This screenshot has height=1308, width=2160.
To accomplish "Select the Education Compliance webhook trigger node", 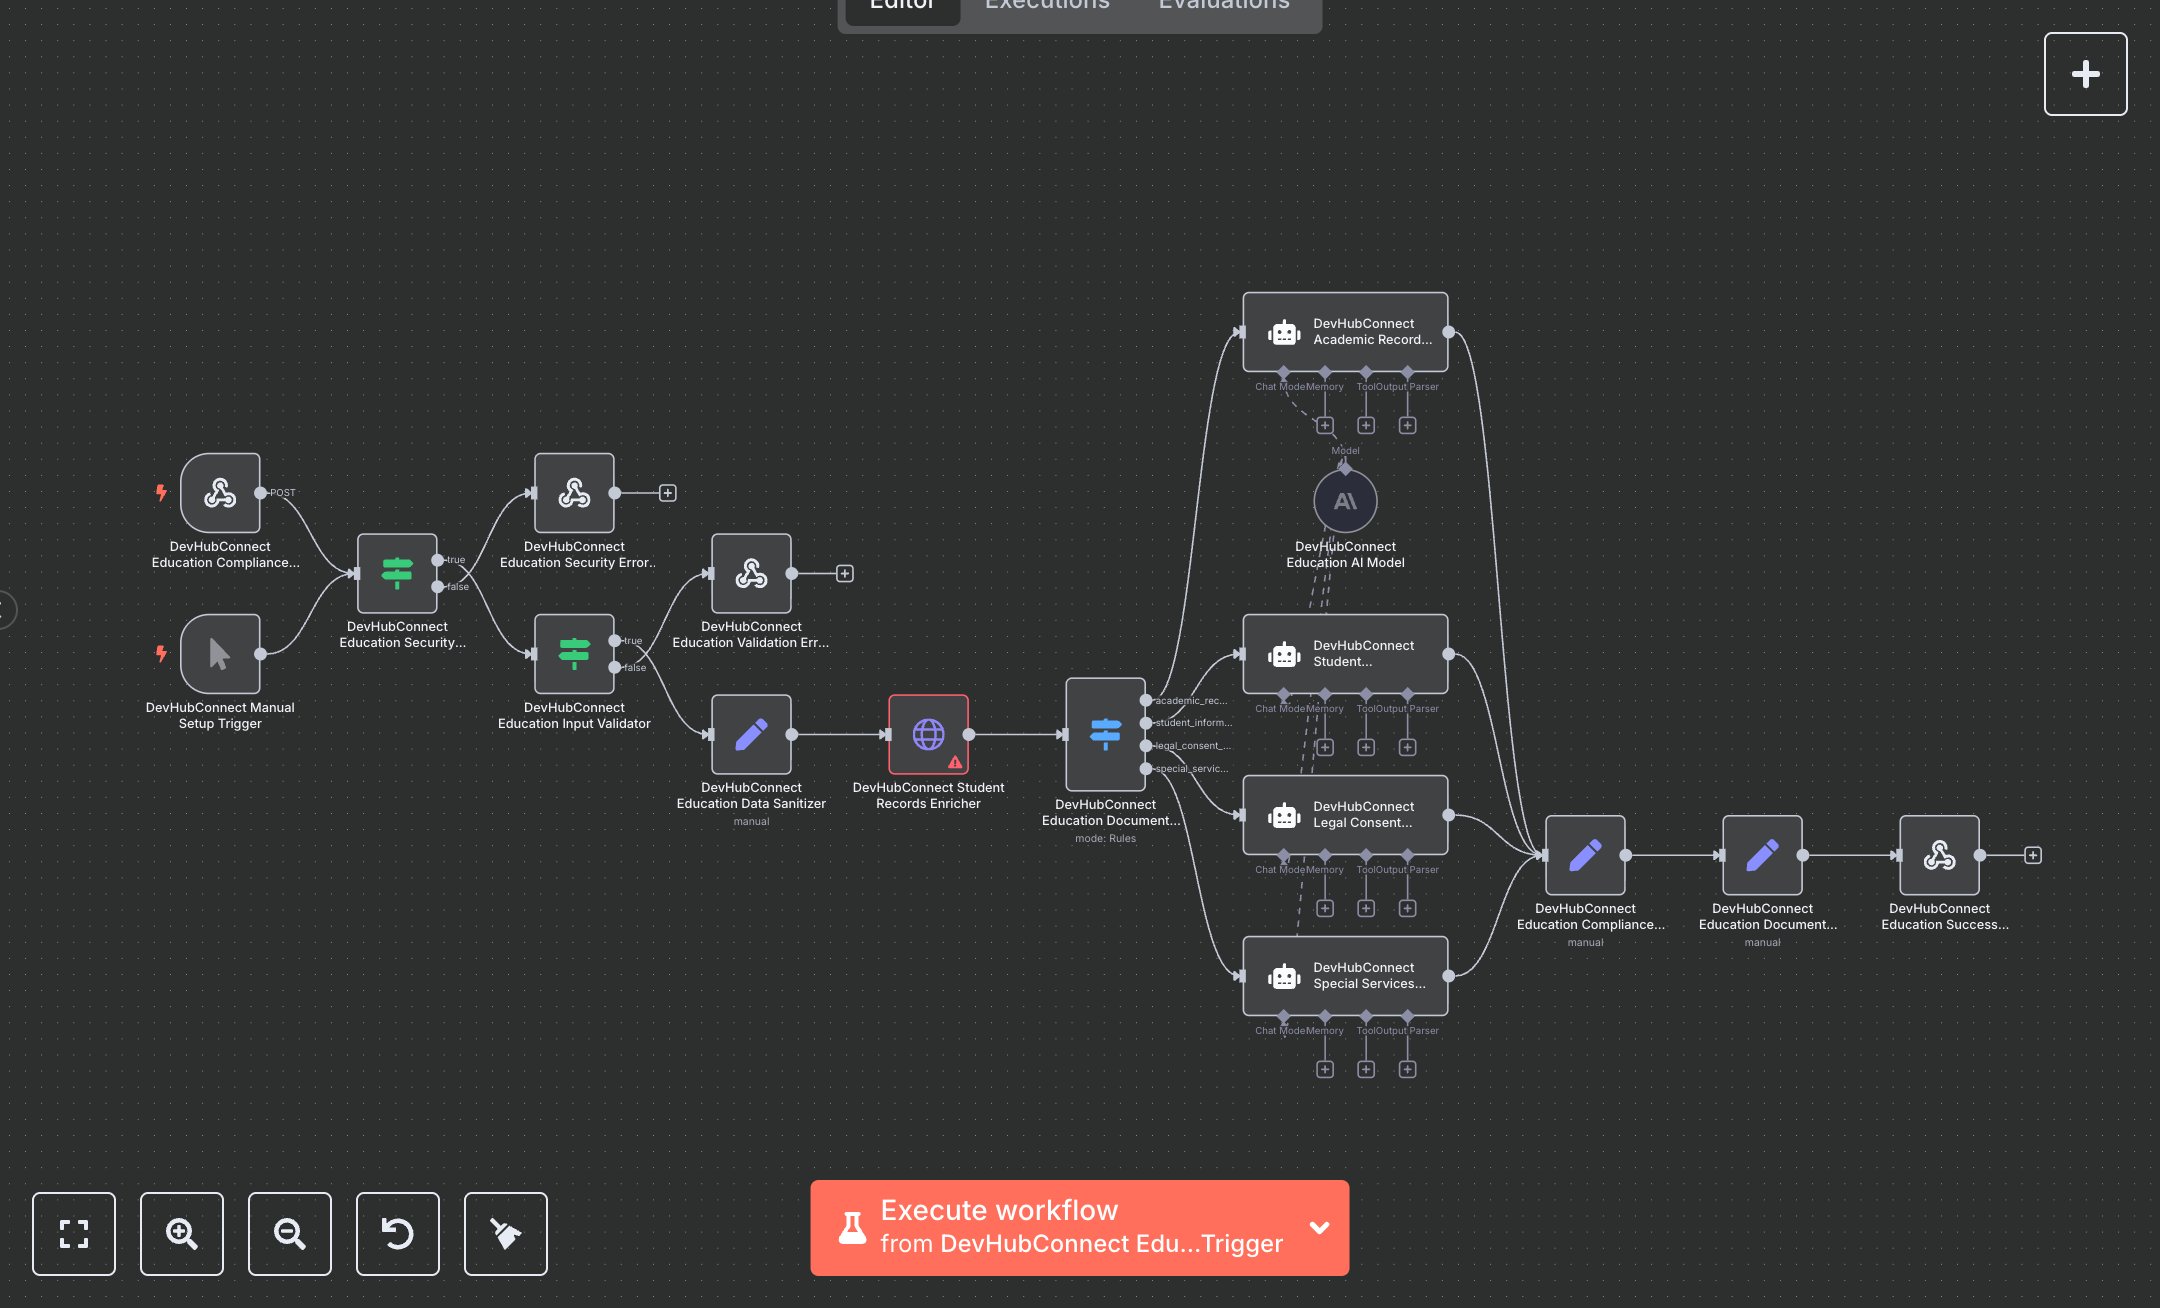I will [220, 493].
